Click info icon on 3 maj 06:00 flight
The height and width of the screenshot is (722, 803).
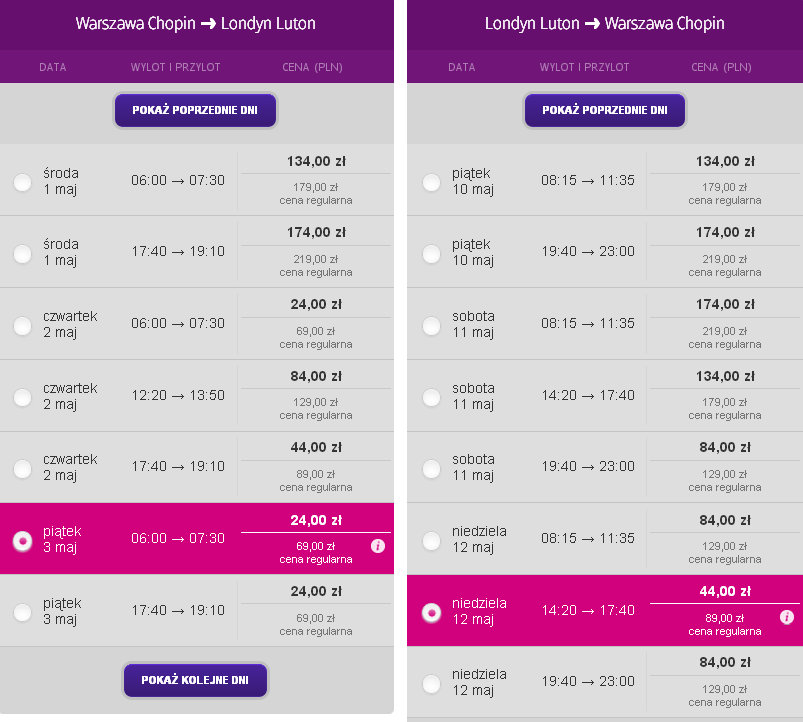(378, 546)
